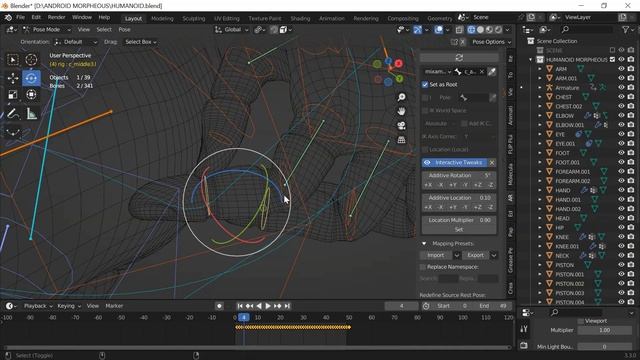Screen dimensions: 640x360
Task: Switch to the Modeling workspace tab
Action: pos(162,18)
